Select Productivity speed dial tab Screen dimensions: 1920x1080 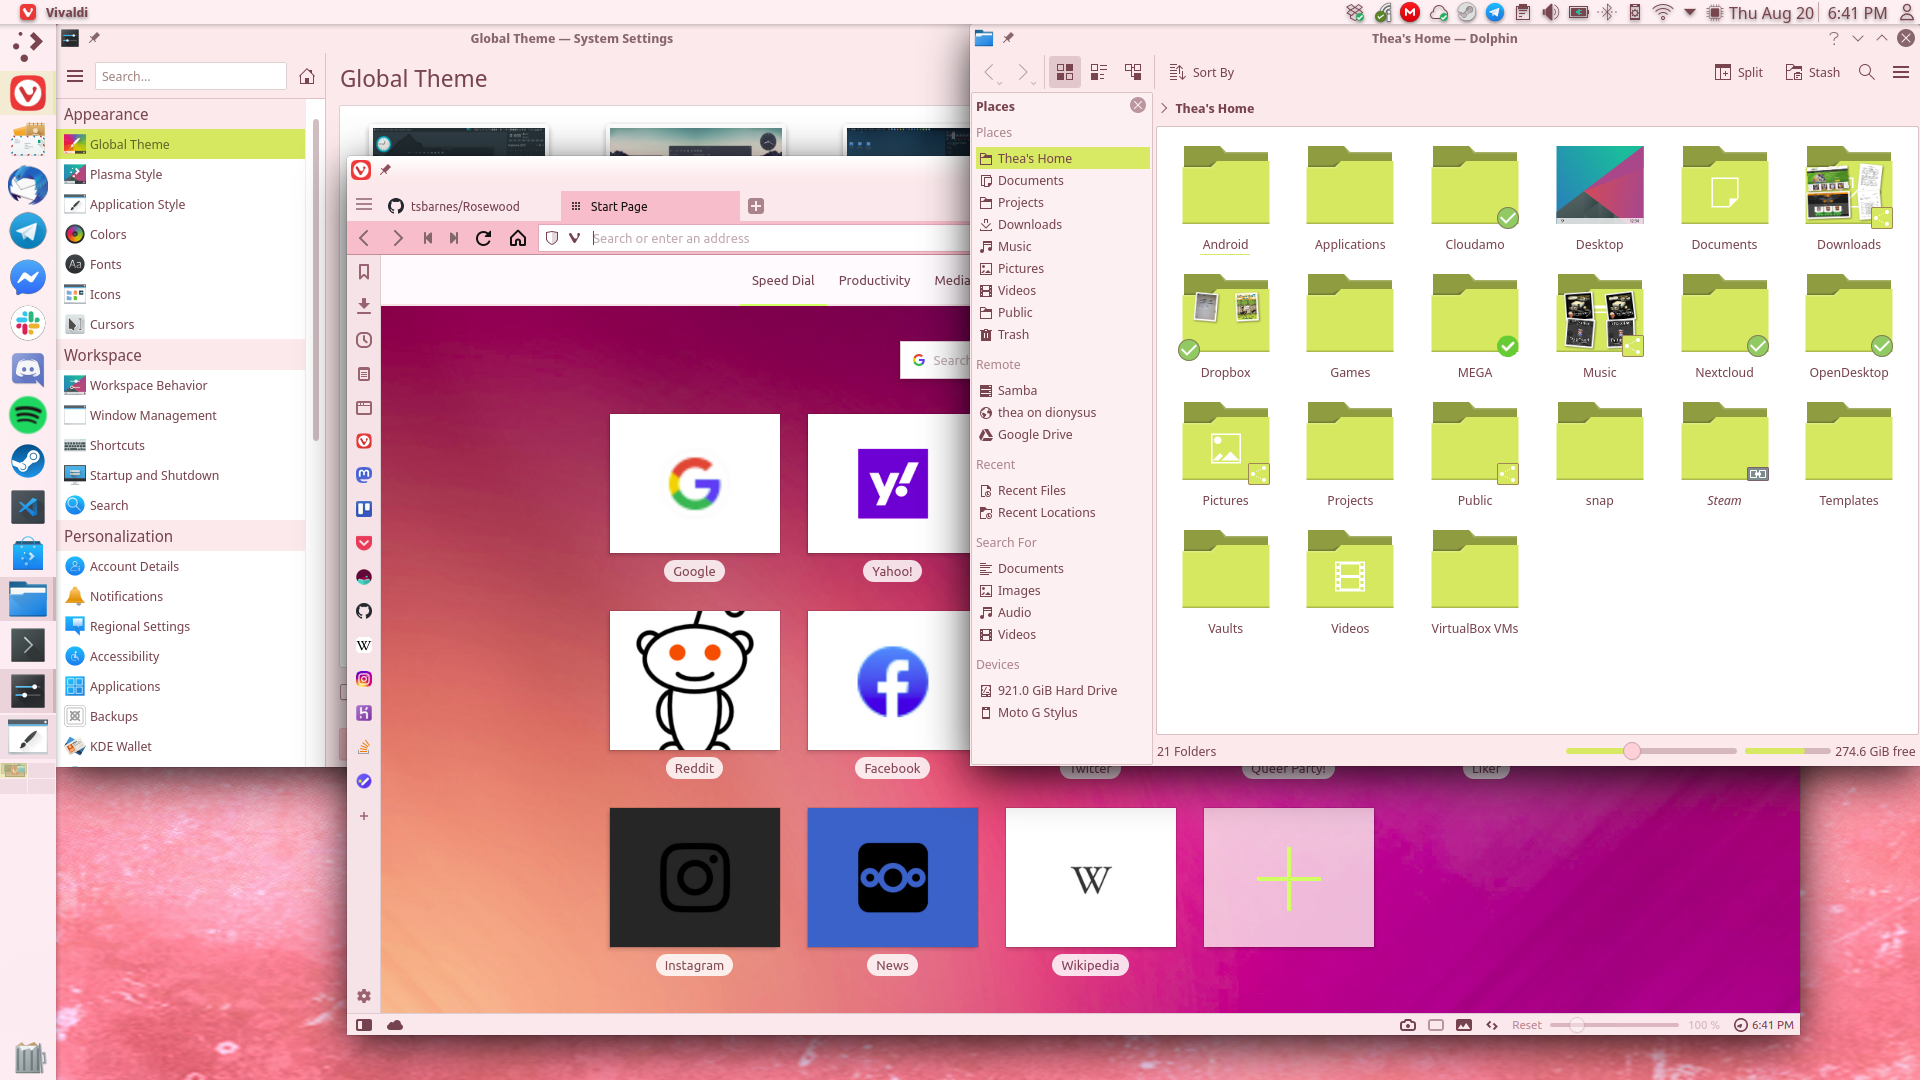click(x=874, y=280)
